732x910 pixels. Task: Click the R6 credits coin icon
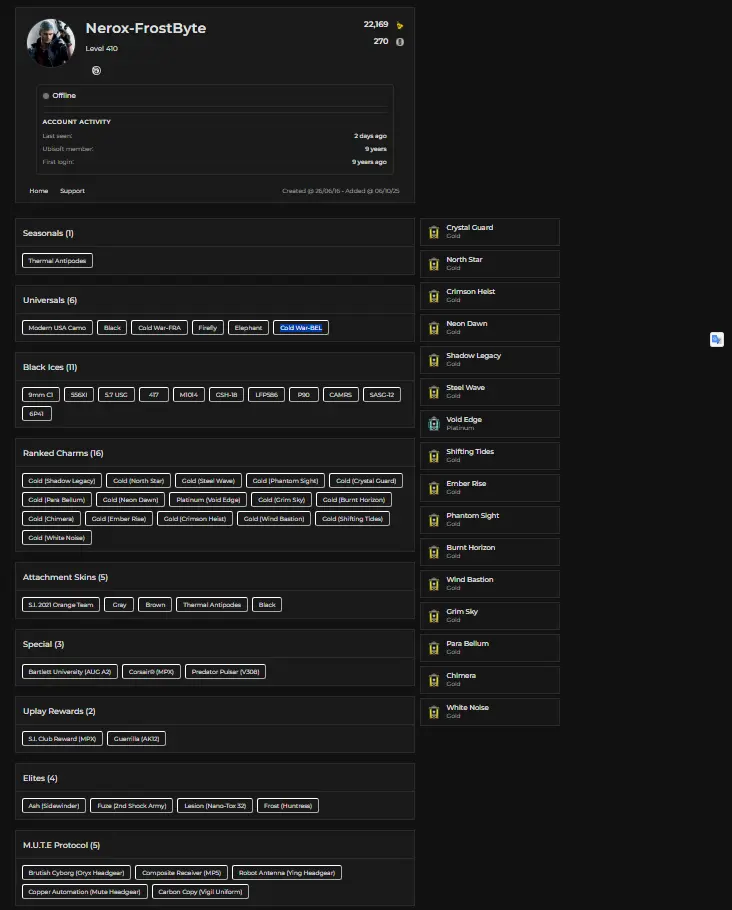pos(400,42)
